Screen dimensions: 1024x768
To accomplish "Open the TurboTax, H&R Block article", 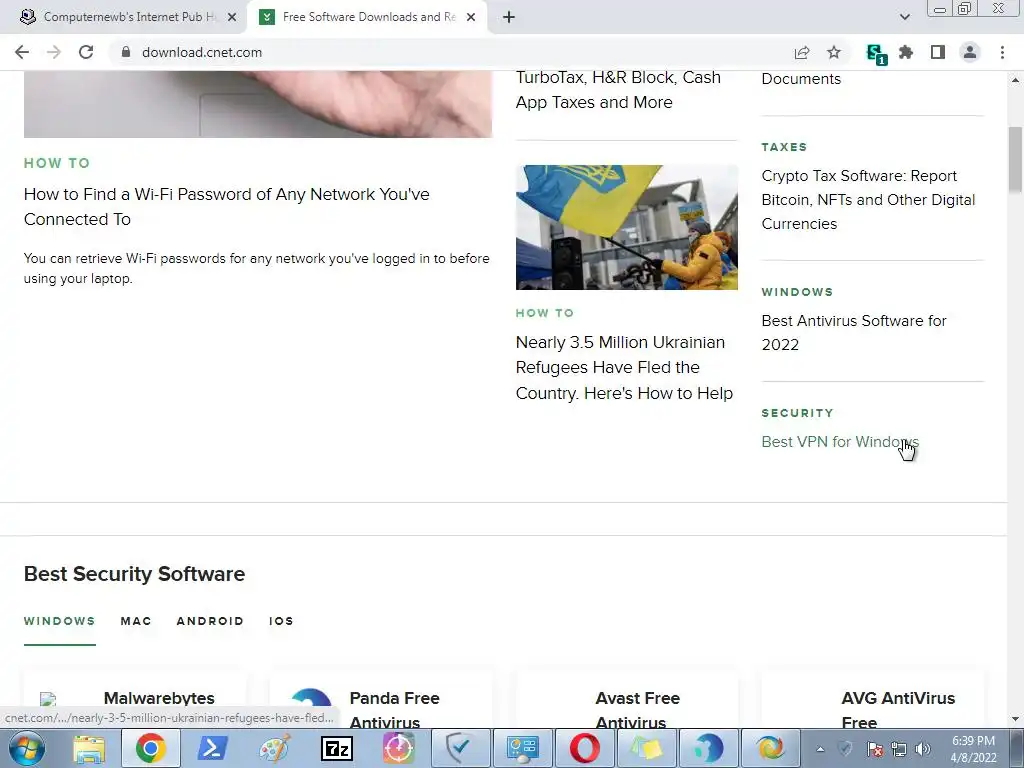I will point(618,89).
